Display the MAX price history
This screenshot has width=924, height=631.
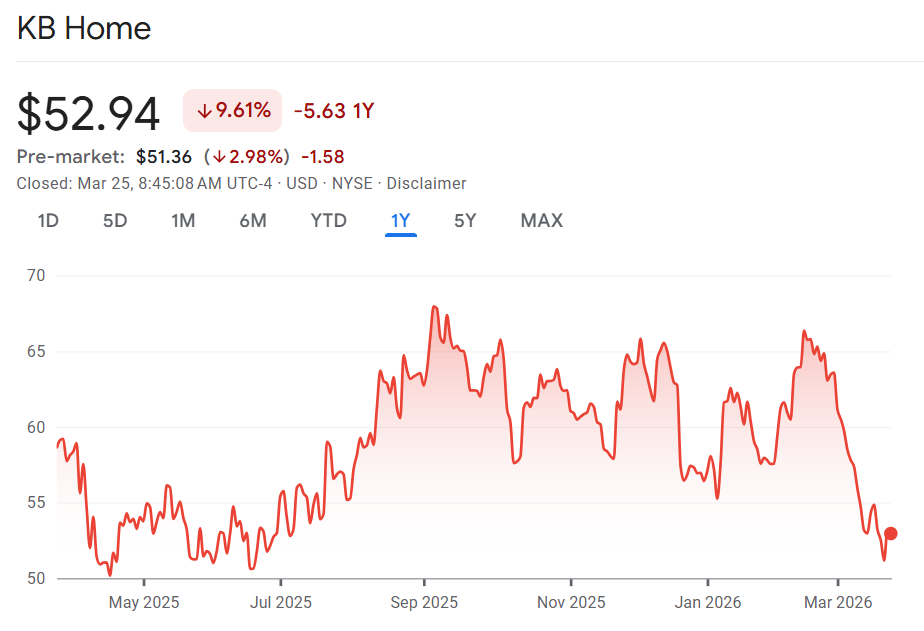click(x=541, y=220)
